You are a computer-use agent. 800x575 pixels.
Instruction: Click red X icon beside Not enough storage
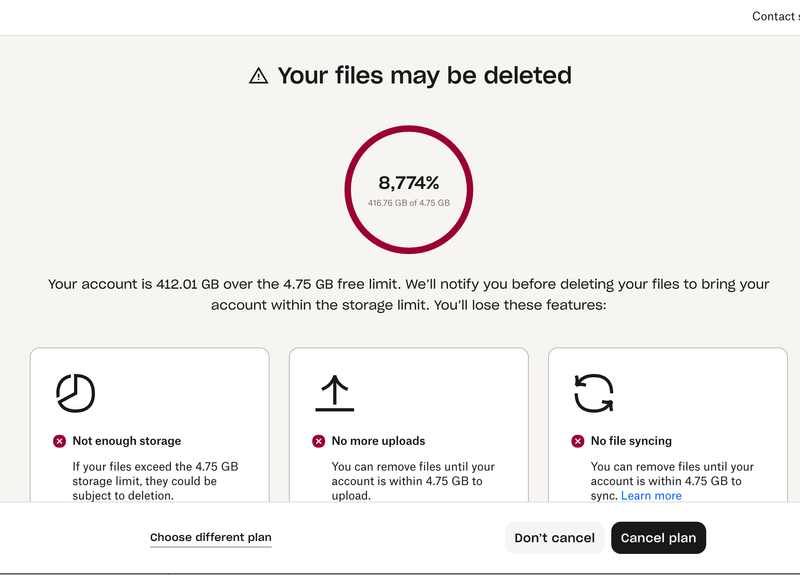tap(60, 441)
